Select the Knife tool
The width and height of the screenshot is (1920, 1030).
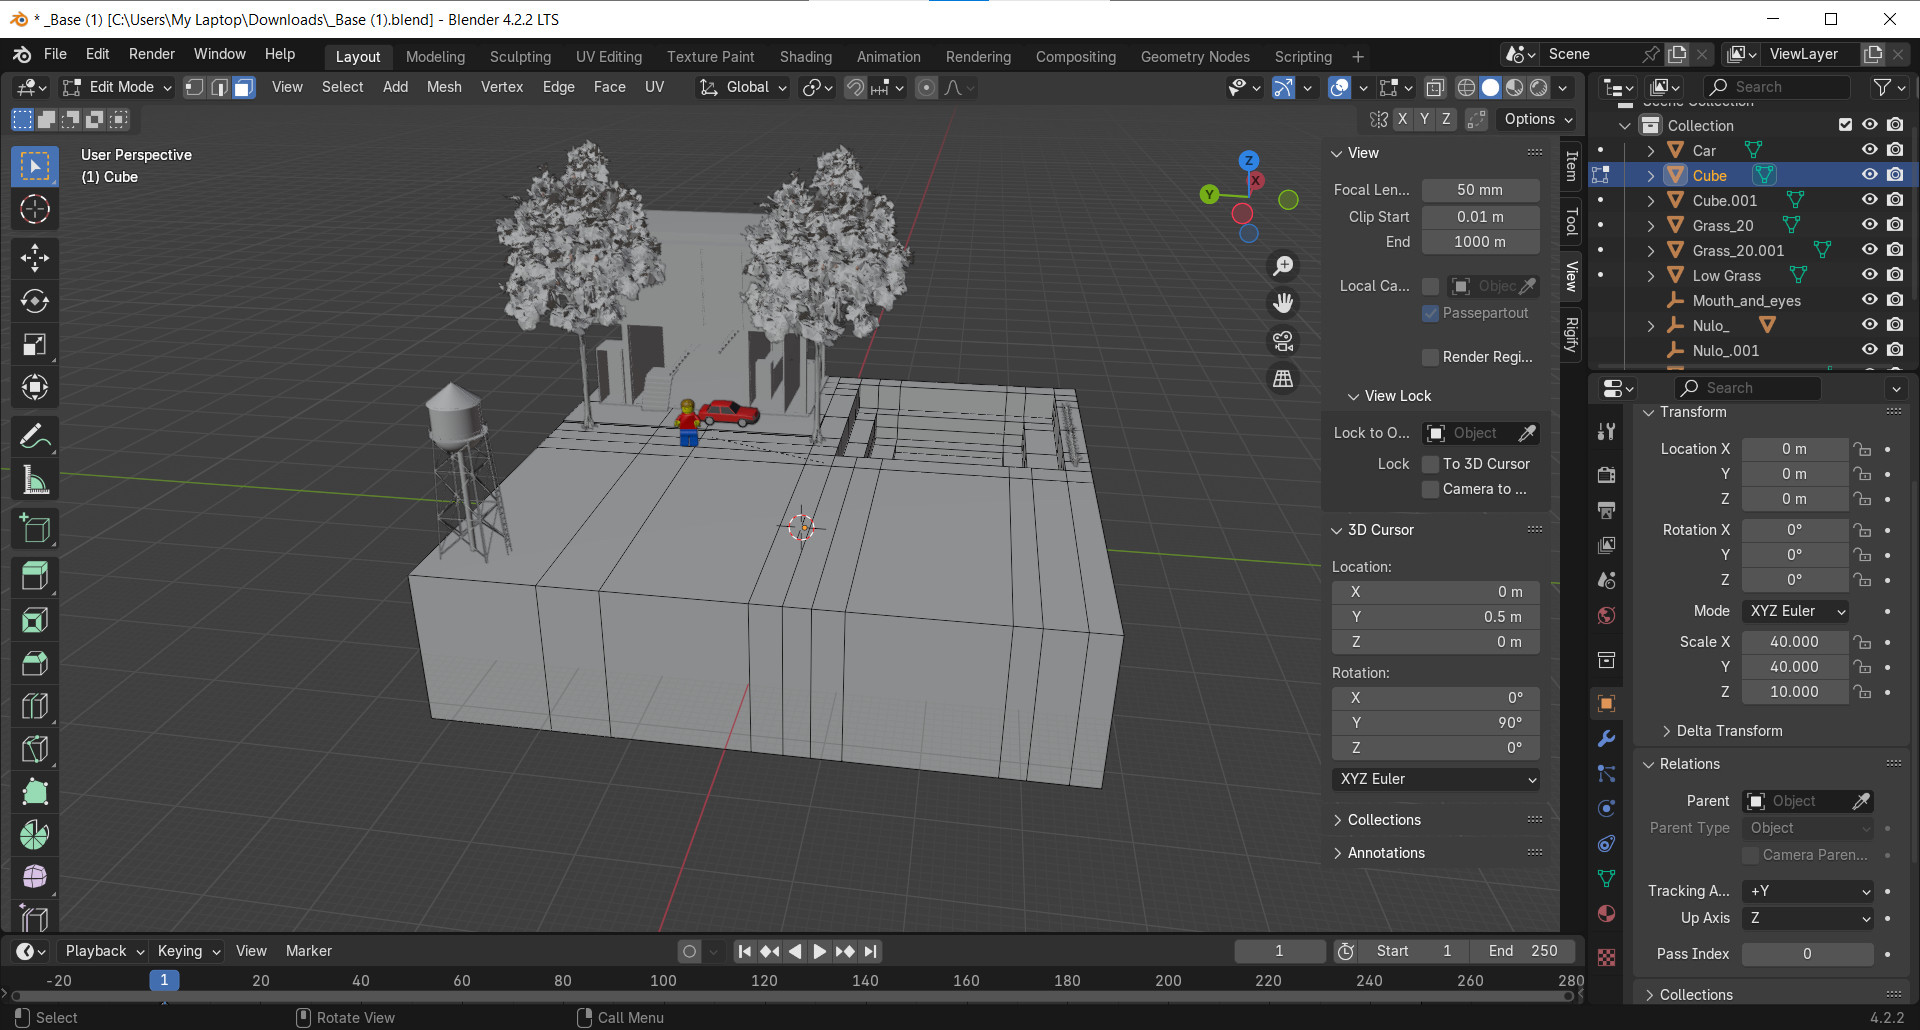[x=35, y=749]
